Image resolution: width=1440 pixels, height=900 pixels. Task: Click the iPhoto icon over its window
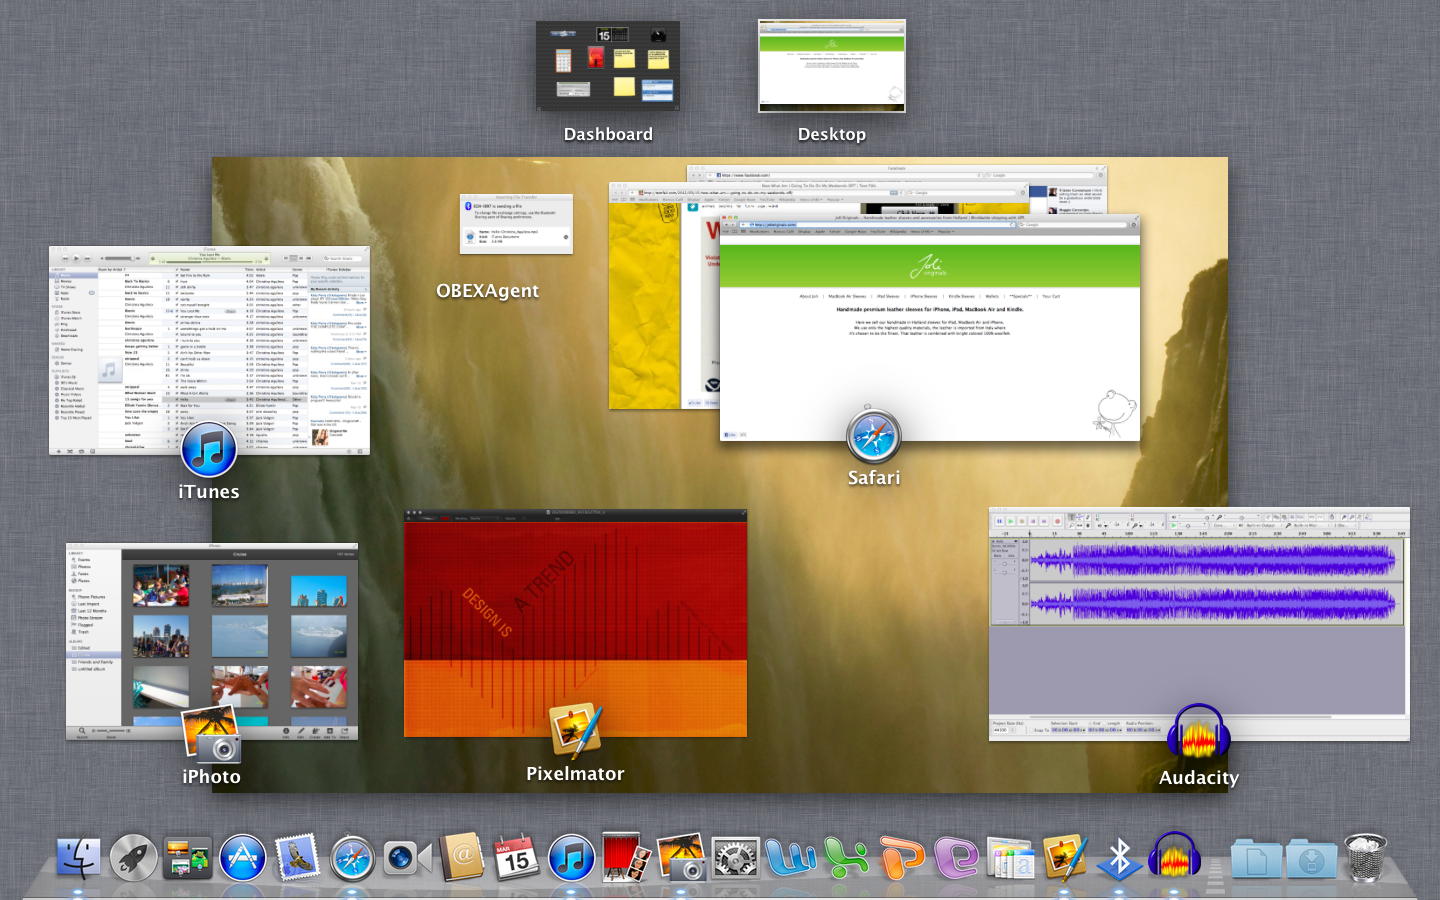point(212,735)
